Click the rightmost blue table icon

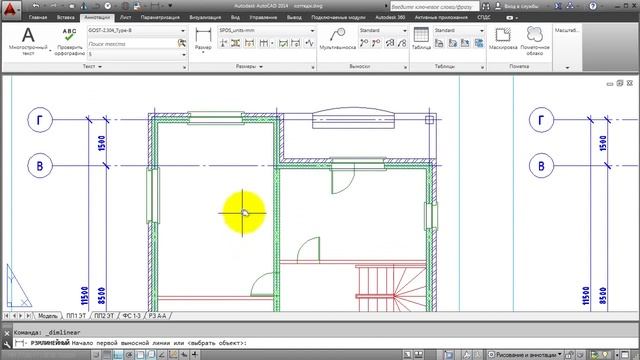point(479,43)
